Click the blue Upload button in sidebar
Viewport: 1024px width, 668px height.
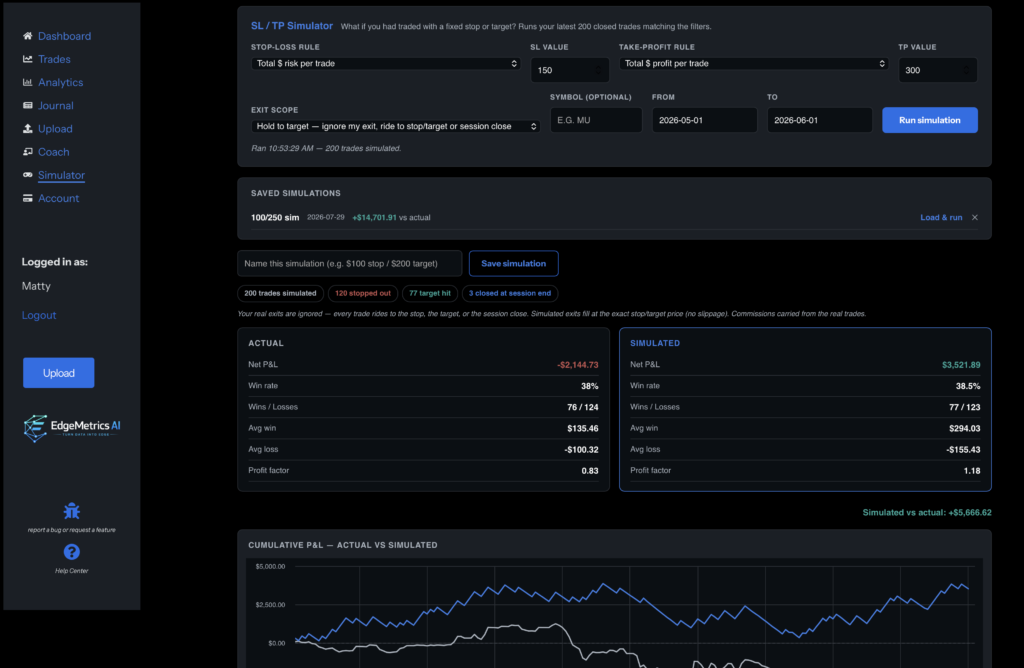point(59,373)
